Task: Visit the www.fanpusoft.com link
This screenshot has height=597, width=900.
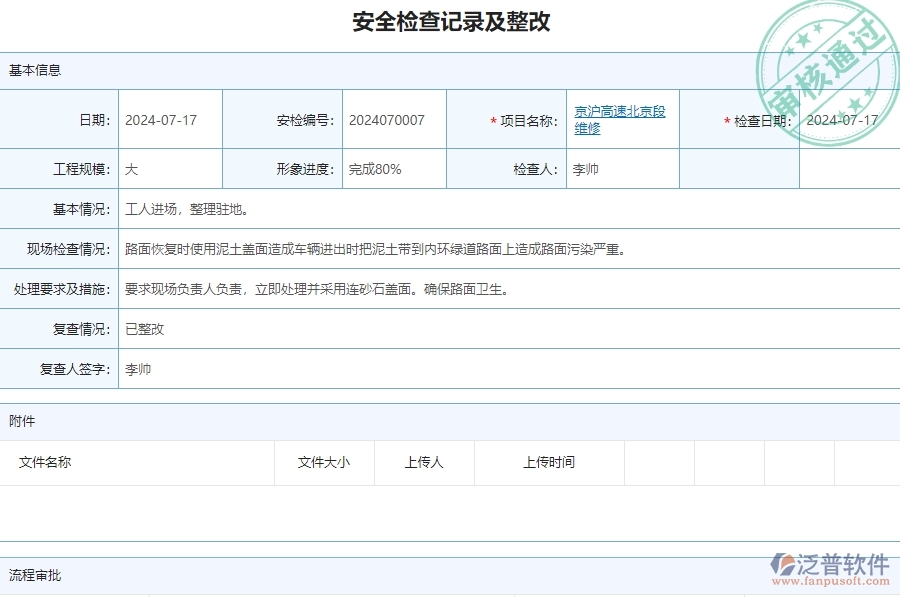Action: point(830,578)
